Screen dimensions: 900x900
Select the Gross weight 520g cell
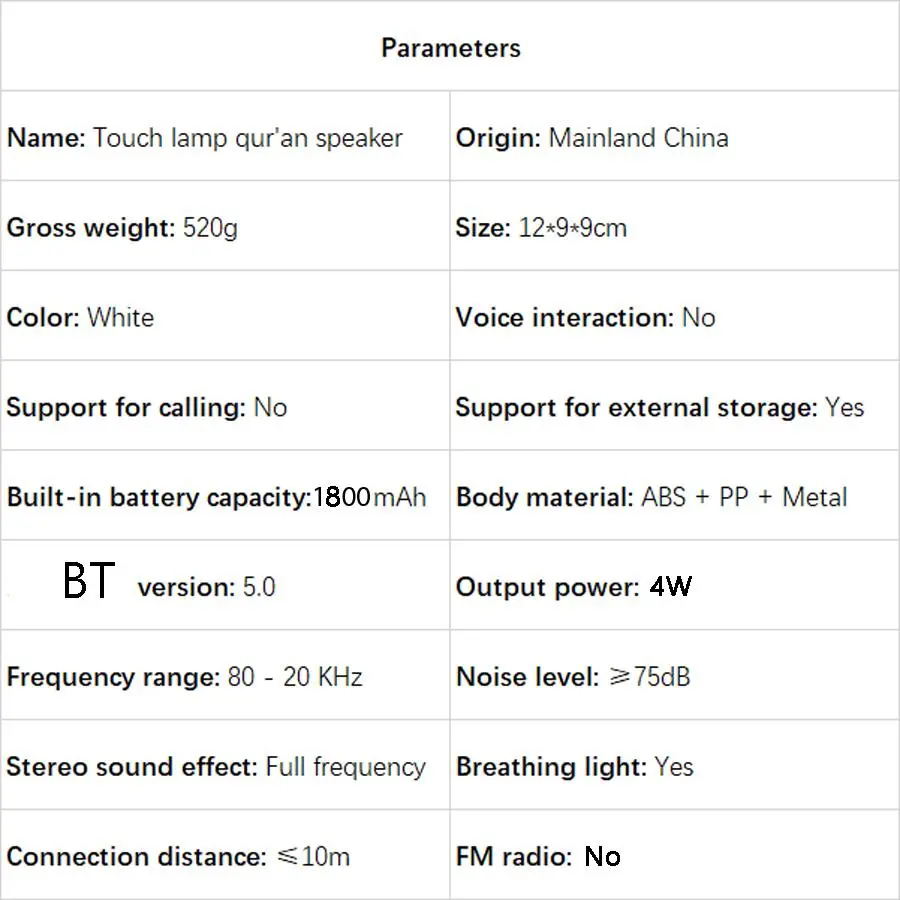click(x=122, y=228)
